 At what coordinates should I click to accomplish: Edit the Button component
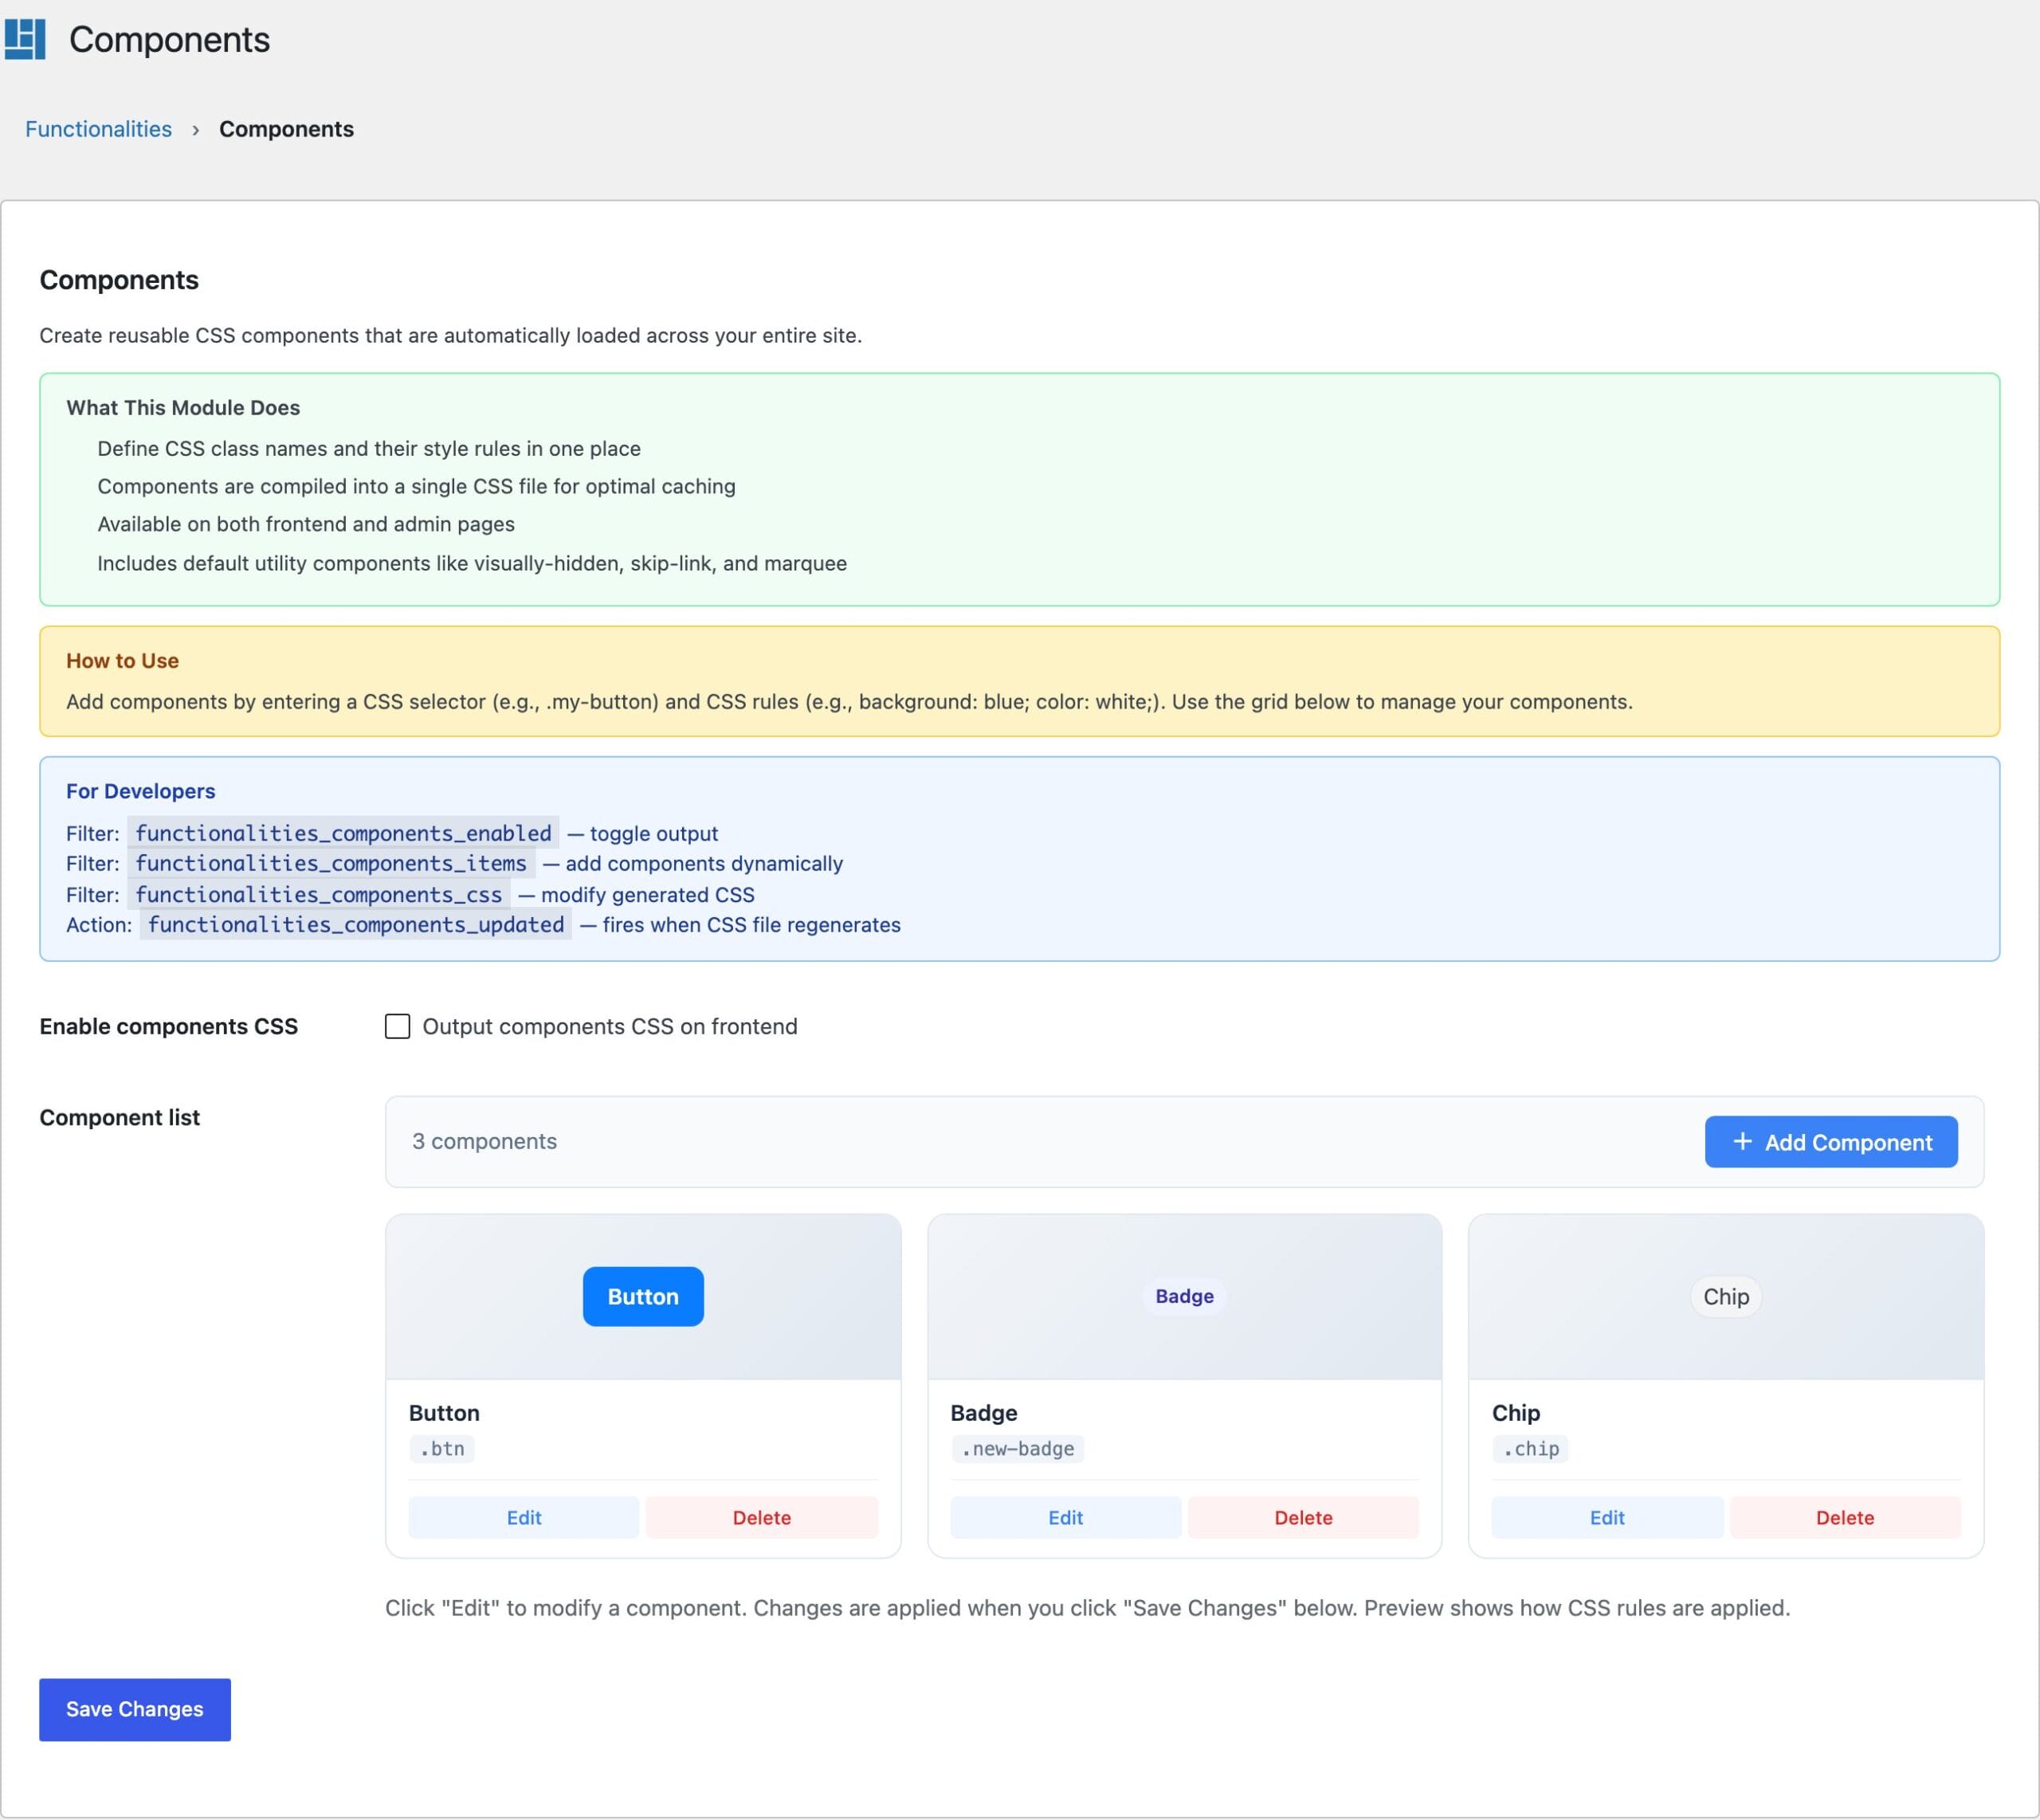(x=524, y=1517)
